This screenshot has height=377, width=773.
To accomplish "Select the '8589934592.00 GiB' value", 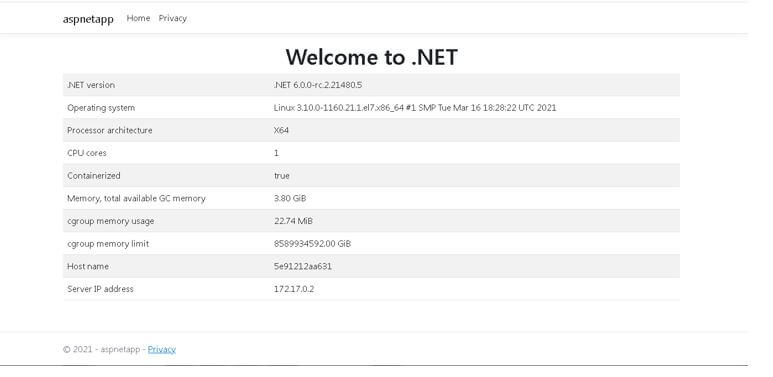I will (313, 243).
